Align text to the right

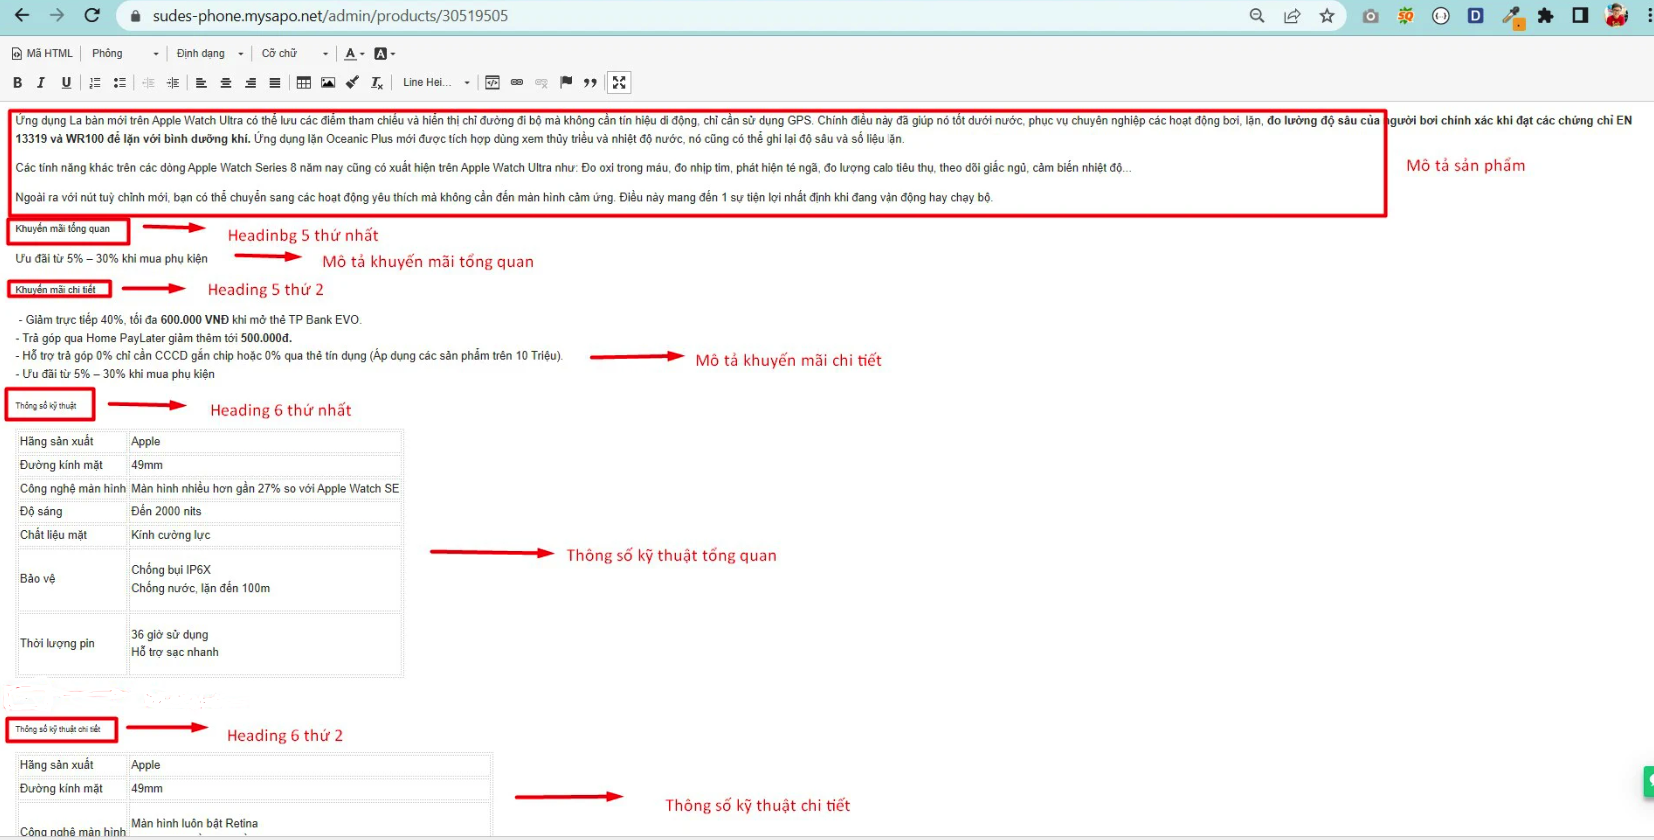point(250,83)
